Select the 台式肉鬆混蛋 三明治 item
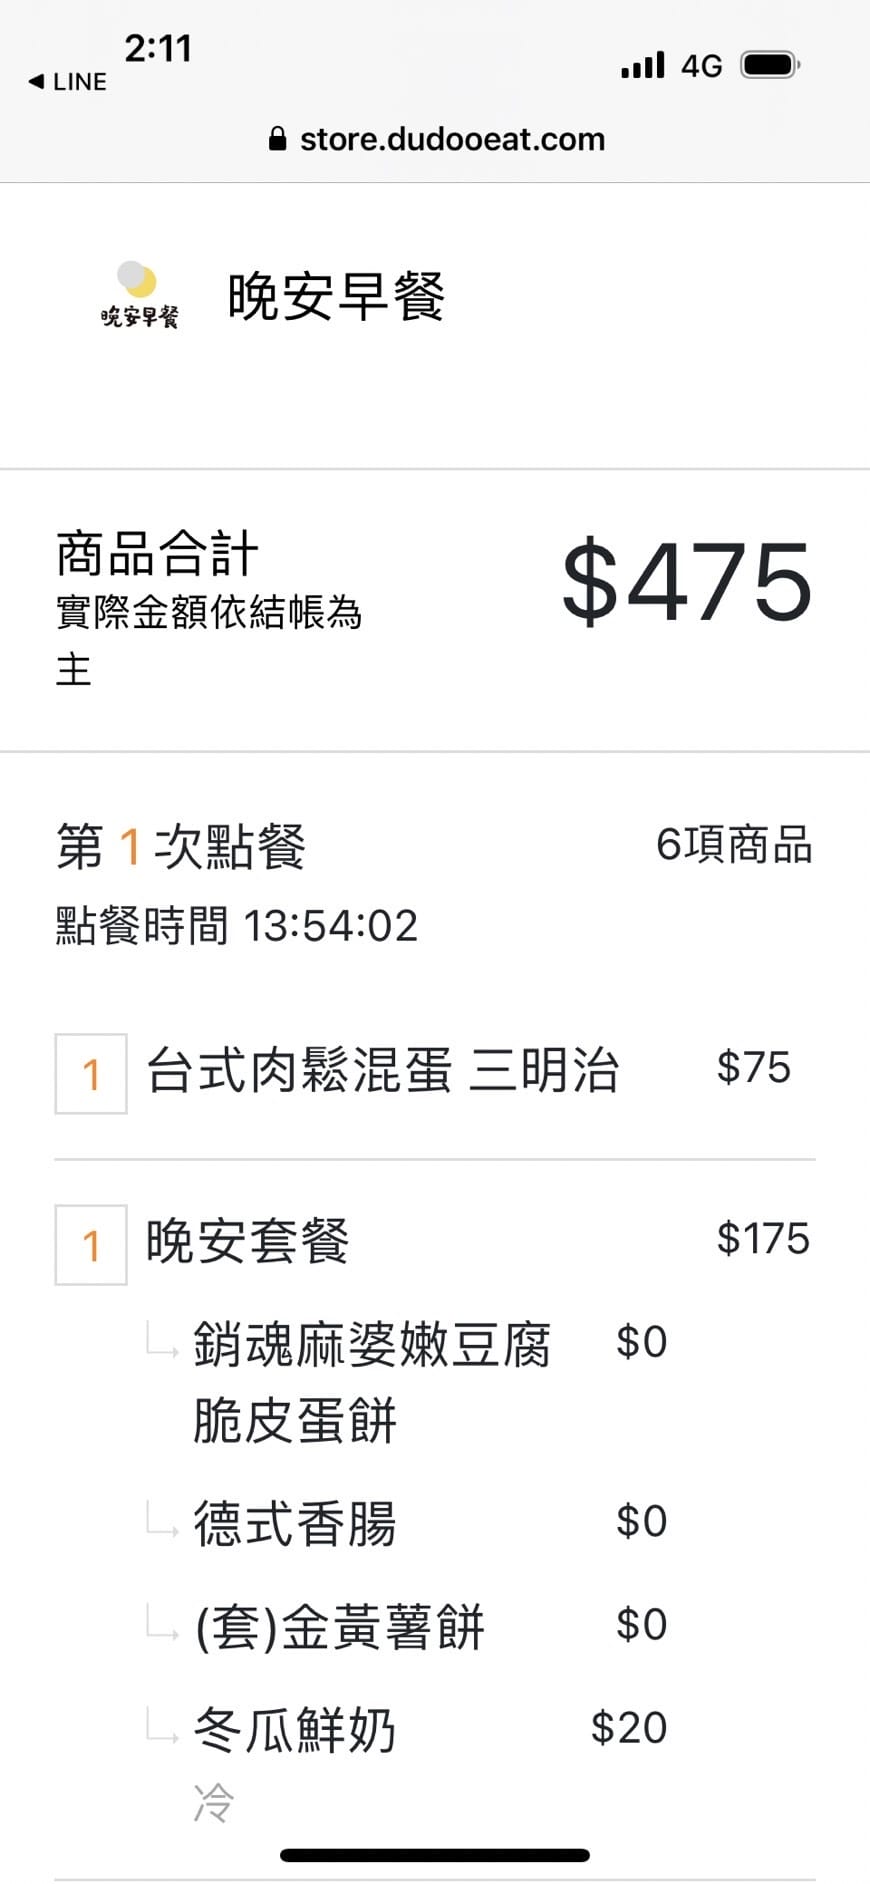The width and height of the screenshot is (870, 1884). pyautogui.click(x=382, y=1070)
